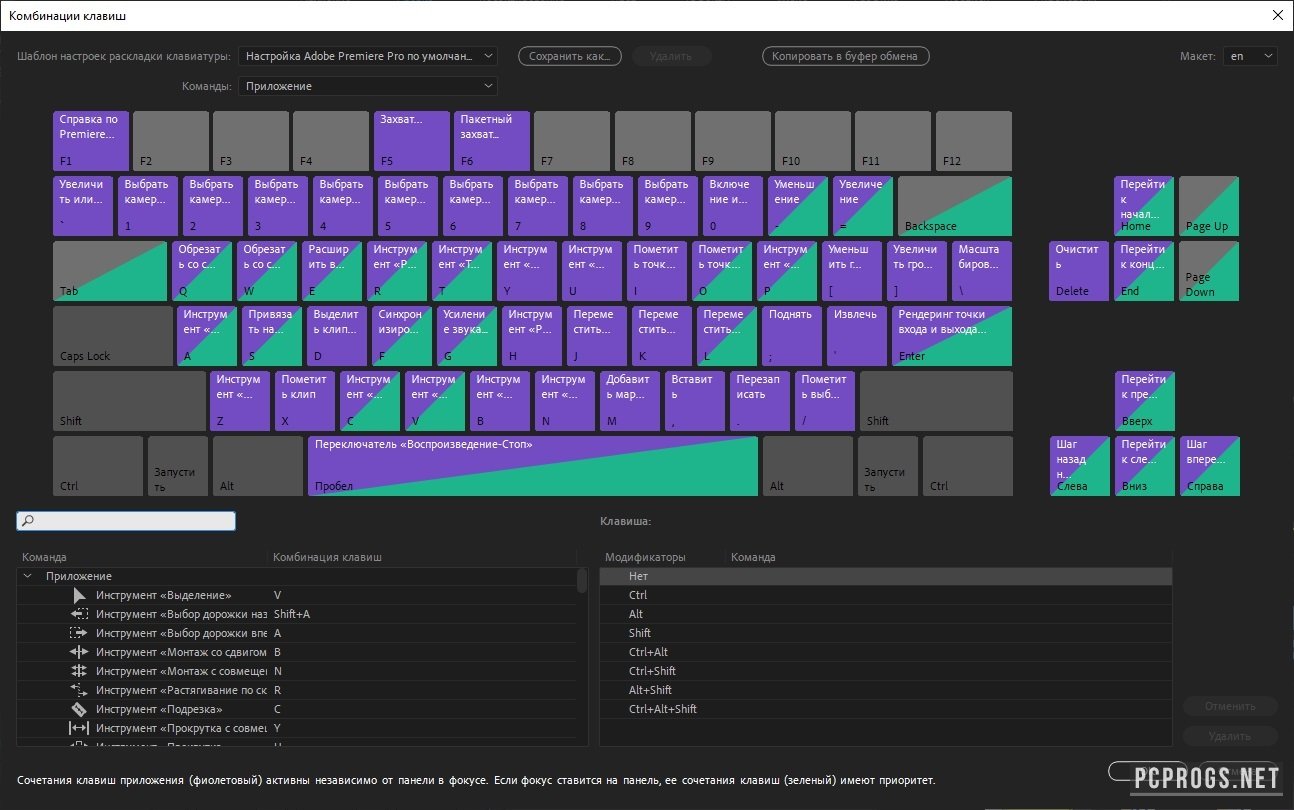Collapse the Приложение tree group
The width and height of the screenshot is (1294, 810).
pos(26,576)
